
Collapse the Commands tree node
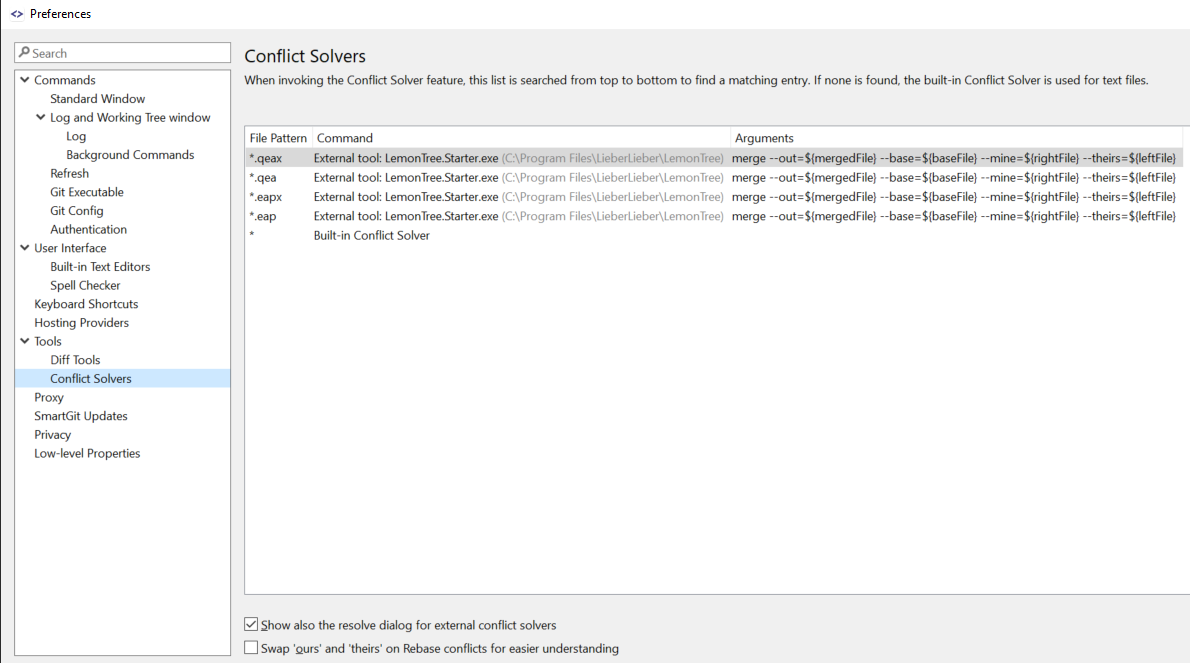click(25, 80)
